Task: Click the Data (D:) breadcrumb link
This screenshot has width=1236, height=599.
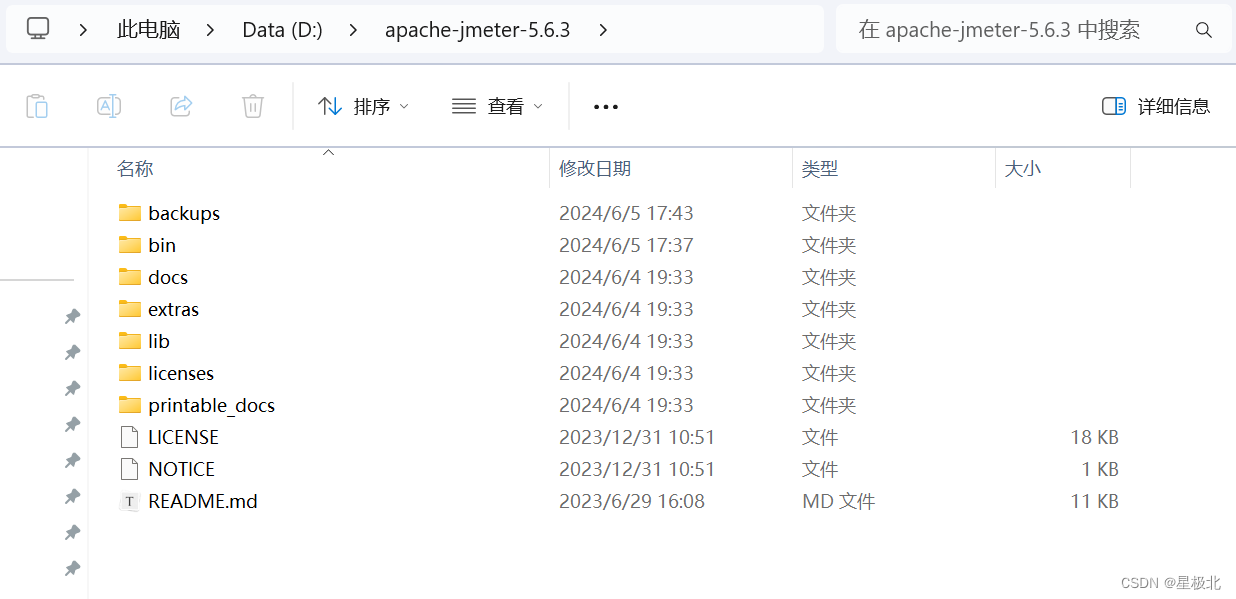Action: pos(282,30)
